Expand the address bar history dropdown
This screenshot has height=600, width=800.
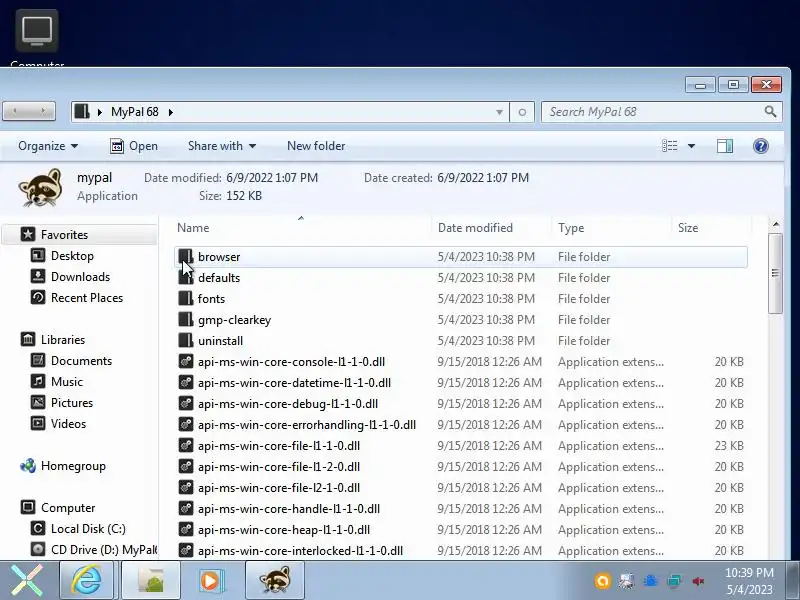[499, 112]
